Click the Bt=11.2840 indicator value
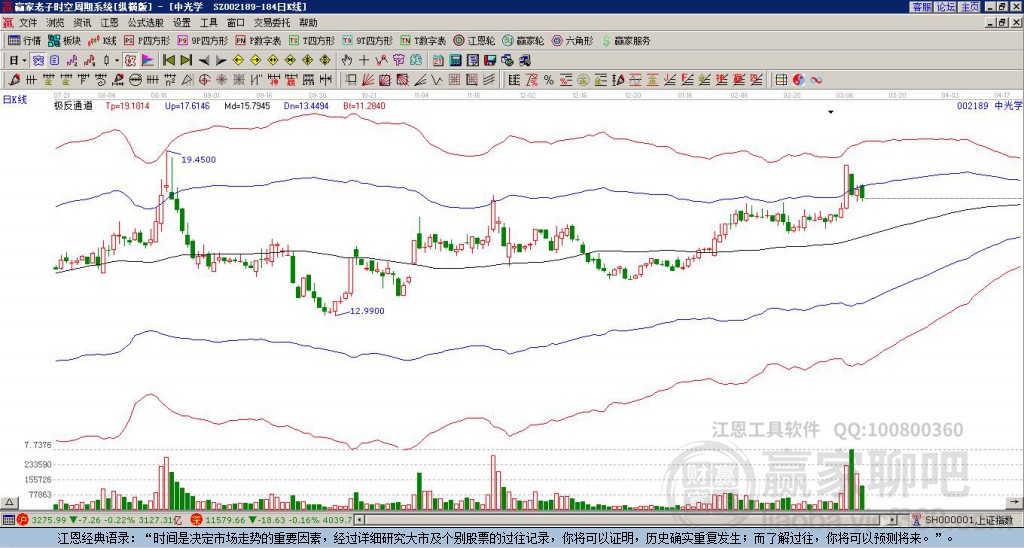Image resolution: width=1024 pixels, height=548 pixels. [x=363, y=105]
